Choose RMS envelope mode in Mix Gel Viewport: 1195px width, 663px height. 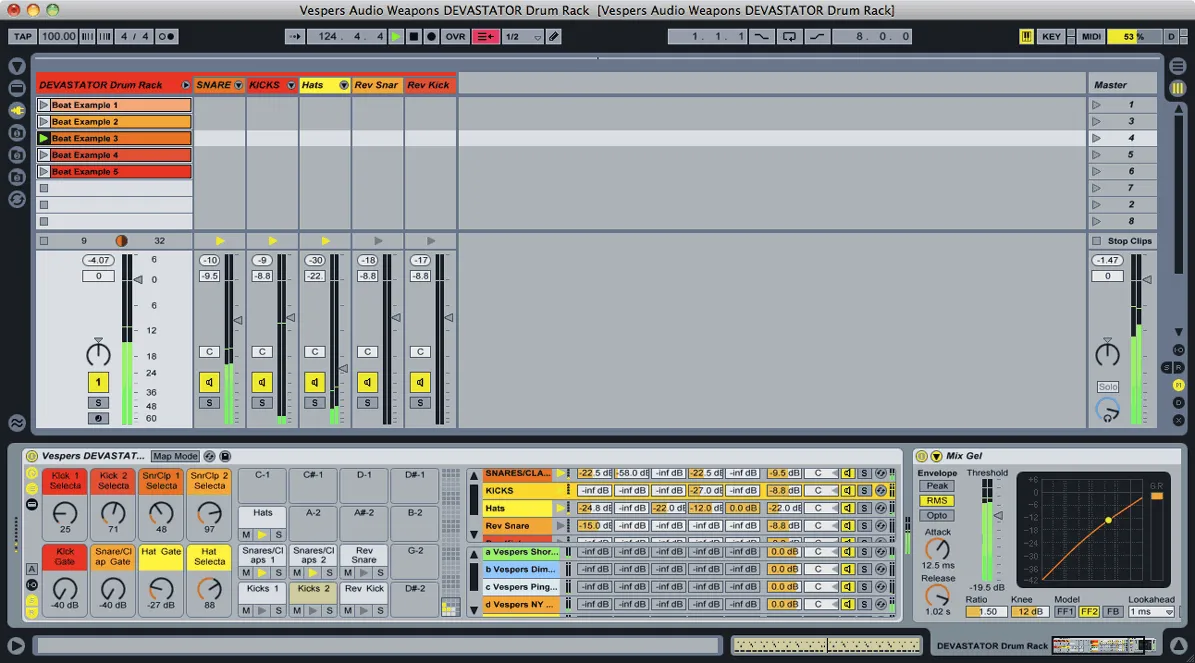click(x=937, y=501)
